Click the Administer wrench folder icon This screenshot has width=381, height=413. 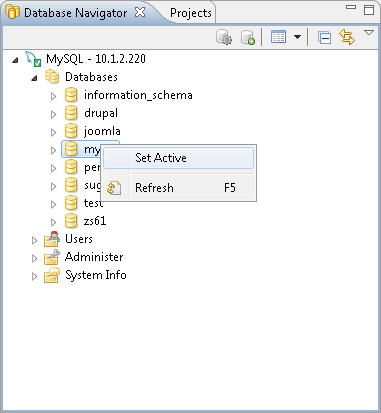click(52, 257)
